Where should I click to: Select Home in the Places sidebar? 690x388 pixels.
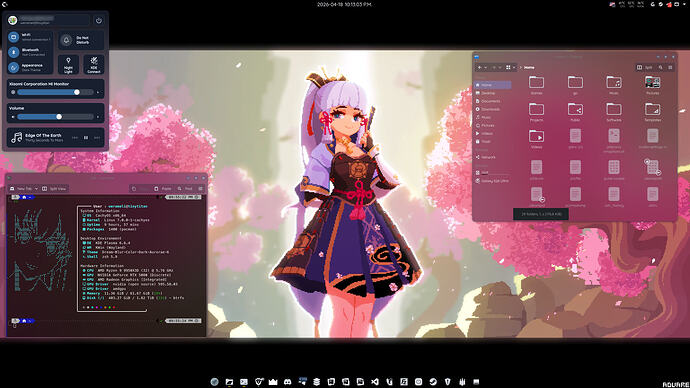click(493, 85)
